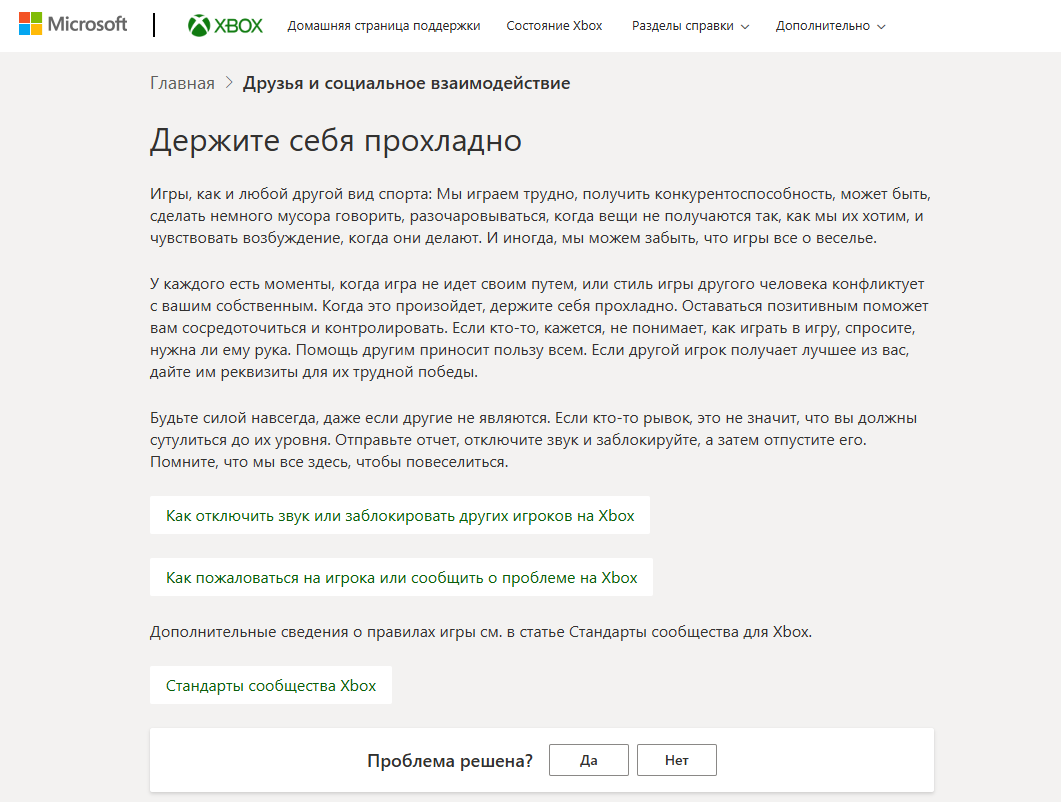Screen dimensions: 1061x802
Task: Click the breadcrumb arrow separator after Главная
Action: pyautogui.click(x=229, y=83)
